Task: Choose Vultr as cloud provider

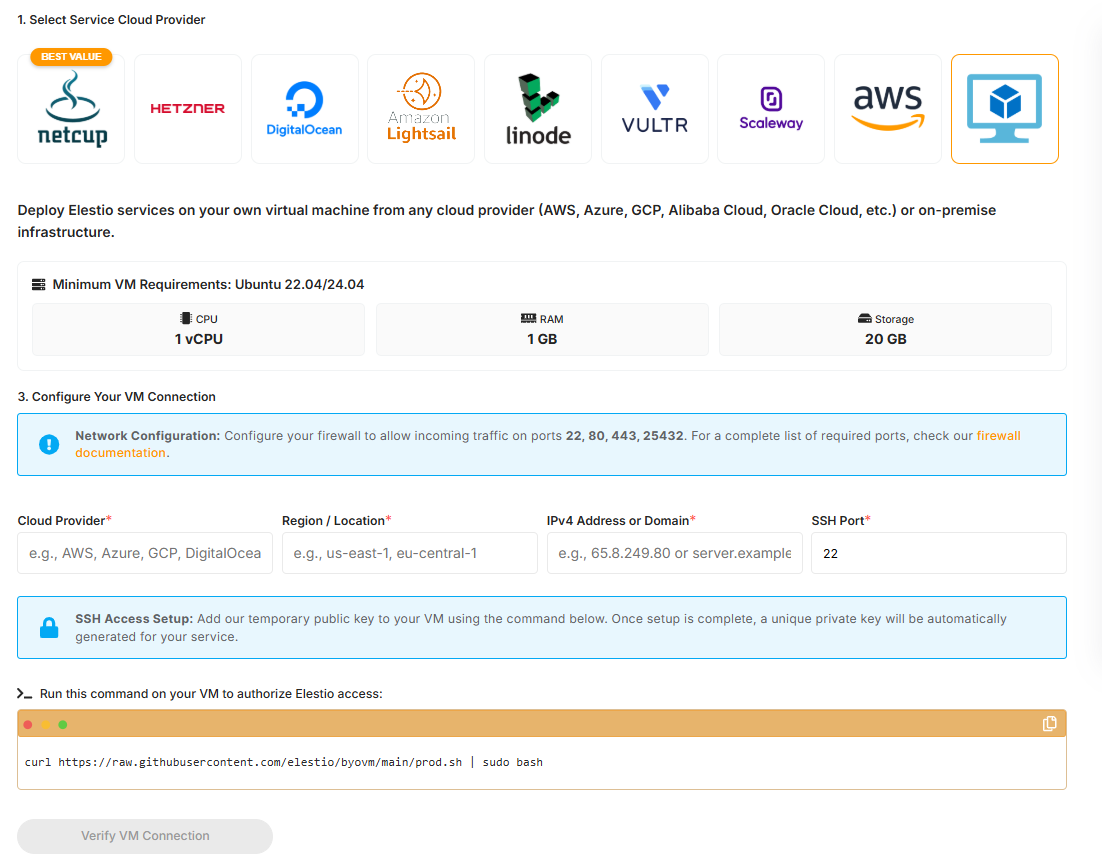Action: pyautogui.click(x=654, y=108)
